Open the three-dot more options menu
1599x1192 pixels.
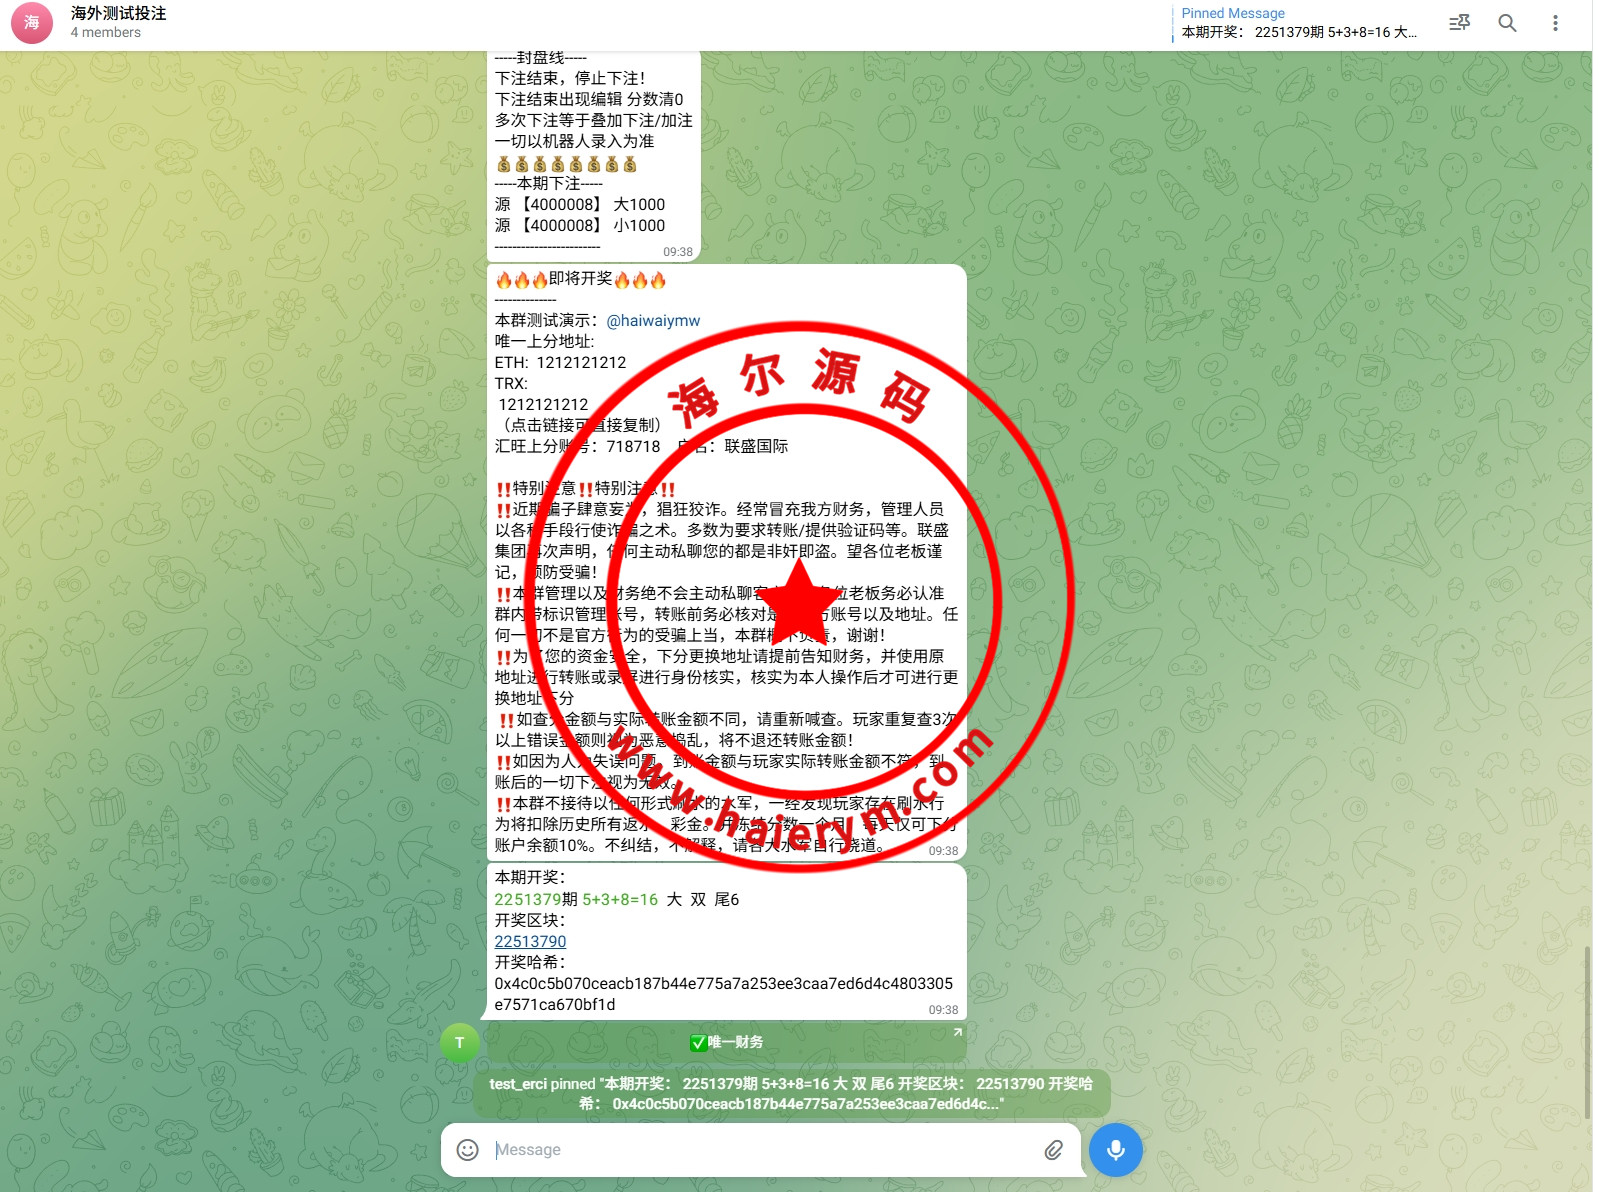click(1555, 23)
